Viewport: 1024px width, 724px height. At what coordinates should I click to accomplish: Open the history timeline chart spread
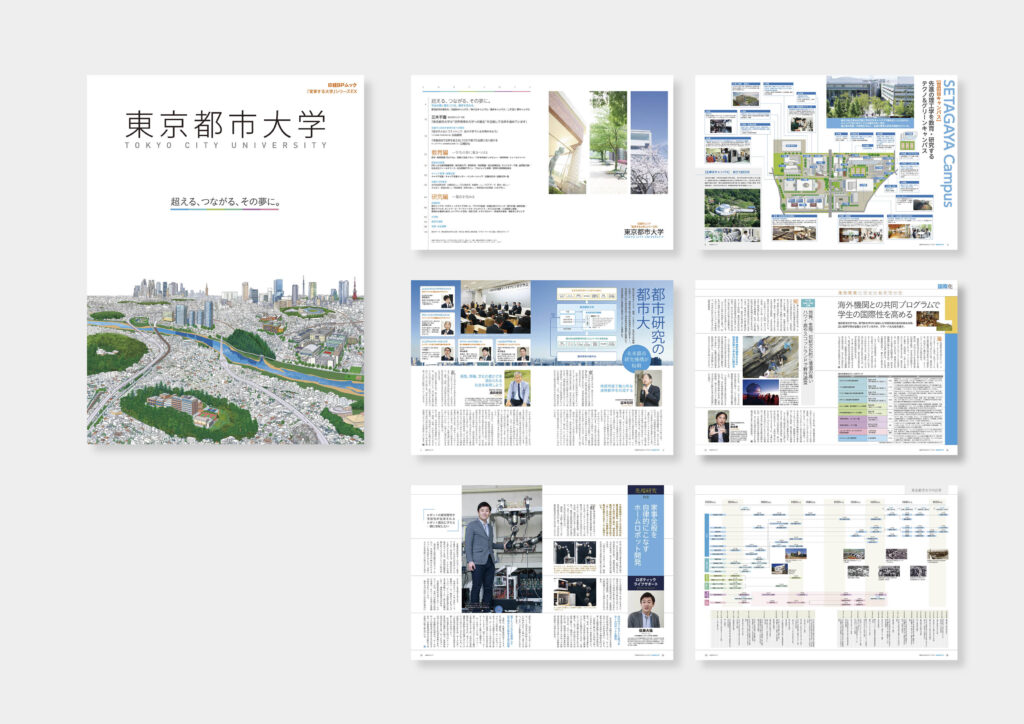826,572
